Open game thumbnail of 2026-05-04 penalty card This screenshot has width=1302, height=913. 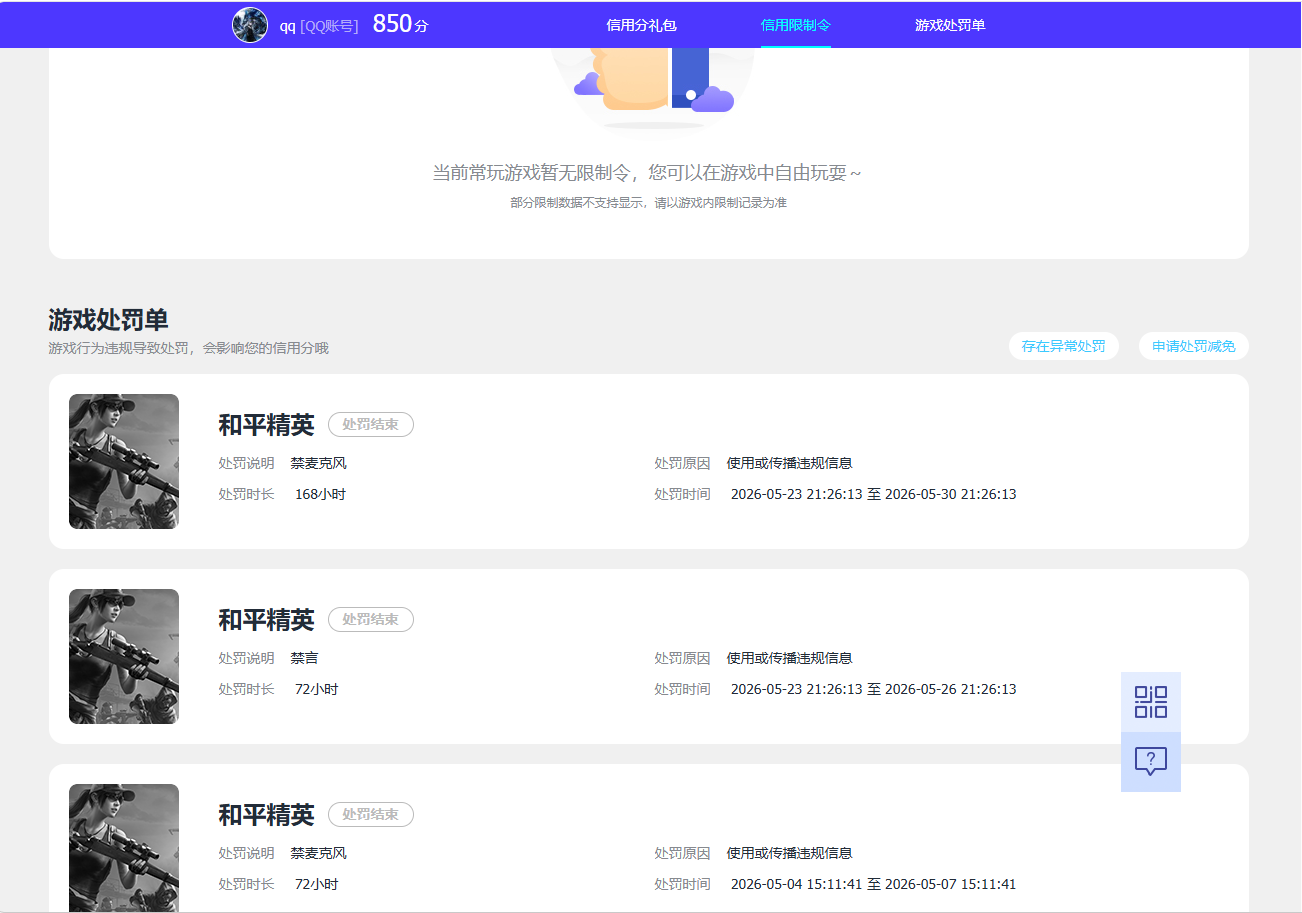coord(124,848)
